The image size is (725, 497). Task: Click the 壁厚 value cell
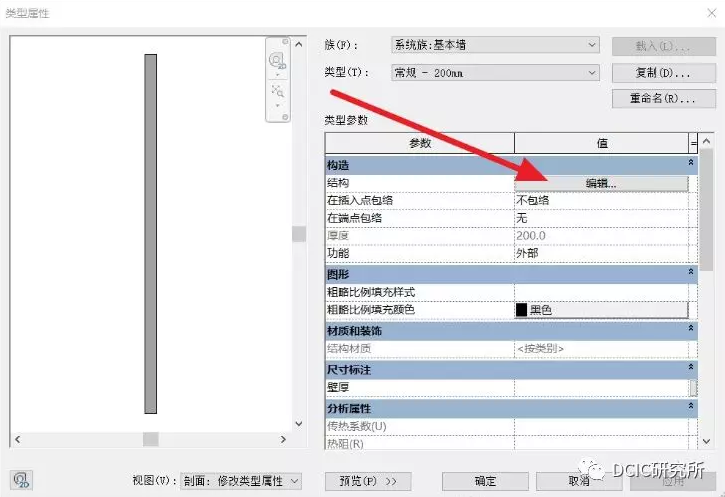[601, 387]
